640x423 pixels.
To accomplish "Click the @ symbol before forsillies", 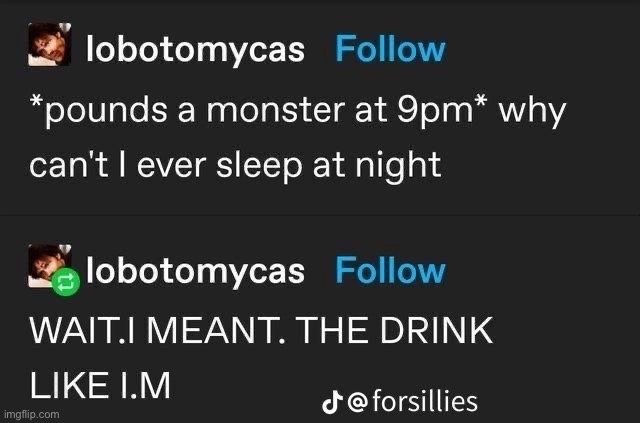I will pyautogui.click(x=356, y=403).
